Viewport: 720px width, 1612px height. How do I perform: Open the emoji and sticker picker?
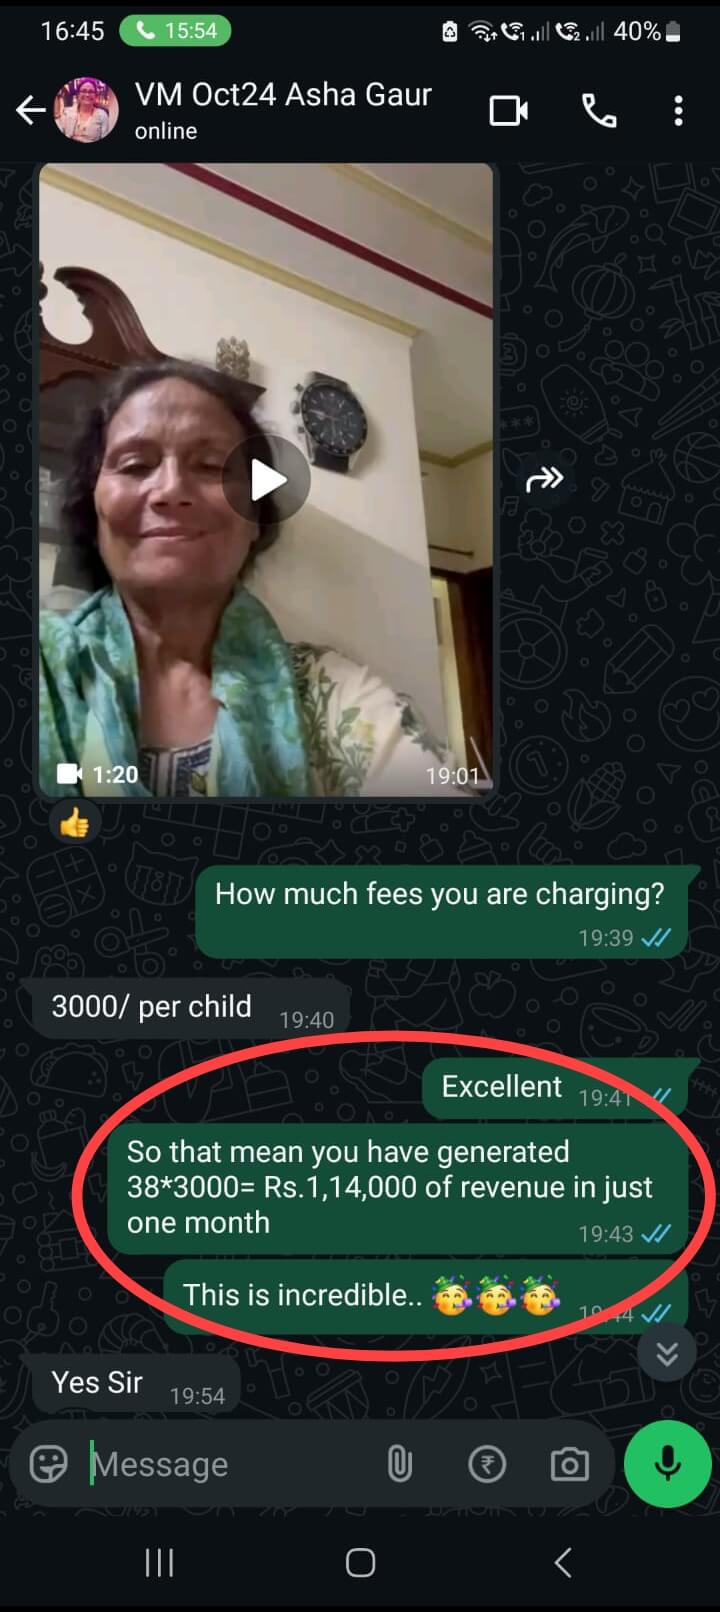tap(48, 1464)
